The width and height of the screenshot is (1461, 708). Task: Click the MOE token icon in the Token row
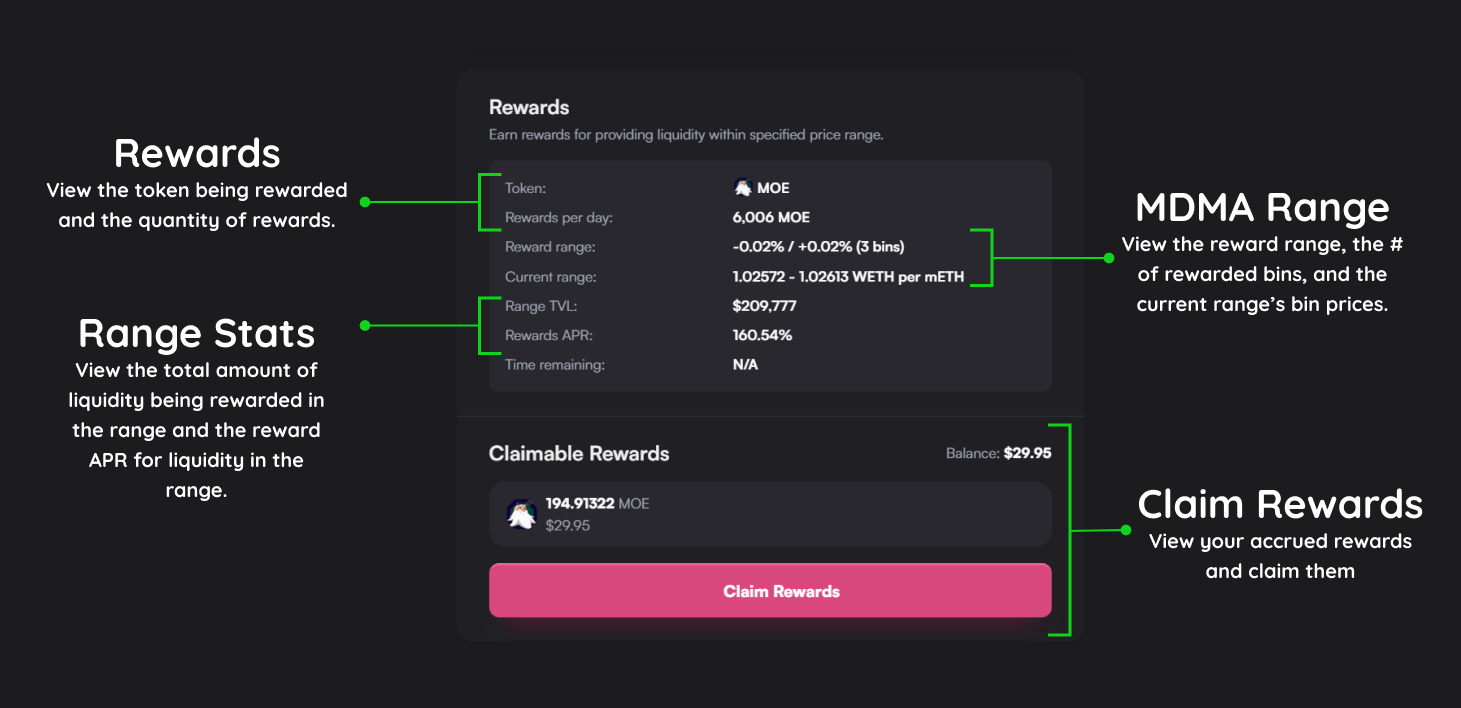point(742,187)
